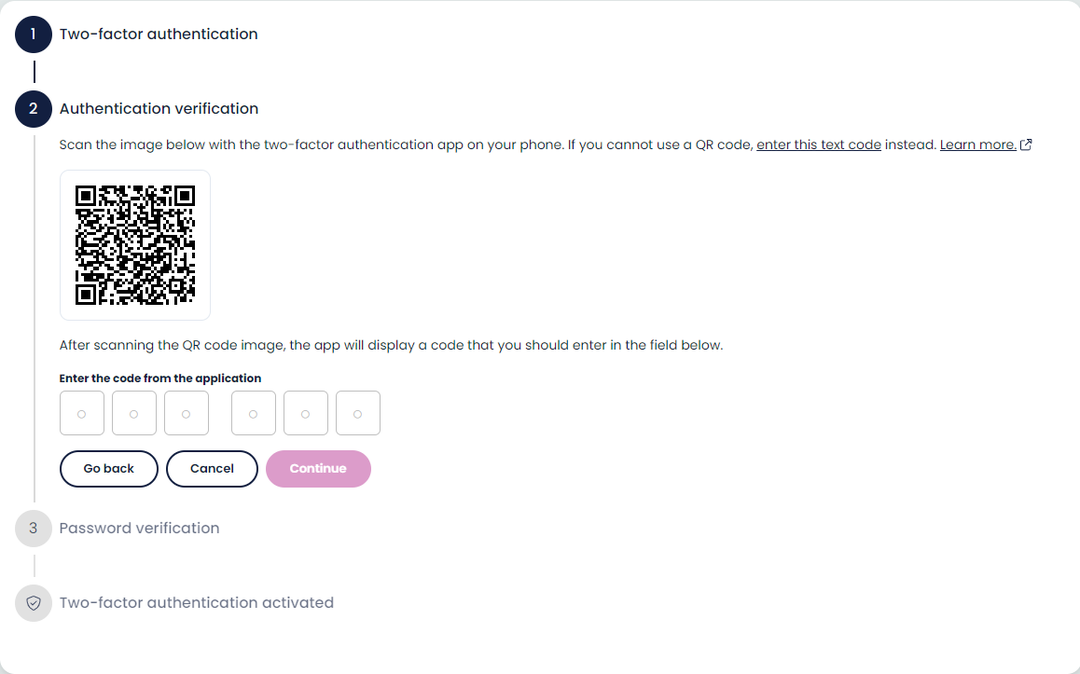1080x674 pixels.
Task: Open the 'enter this text code' link
Action: coord(818,145)
